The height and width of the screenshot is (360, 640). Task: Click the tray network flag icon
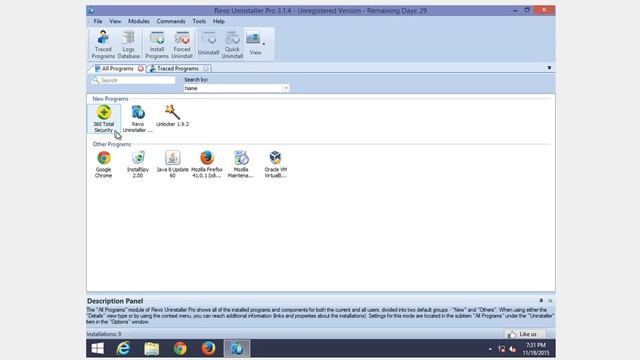tap(502, 349)
